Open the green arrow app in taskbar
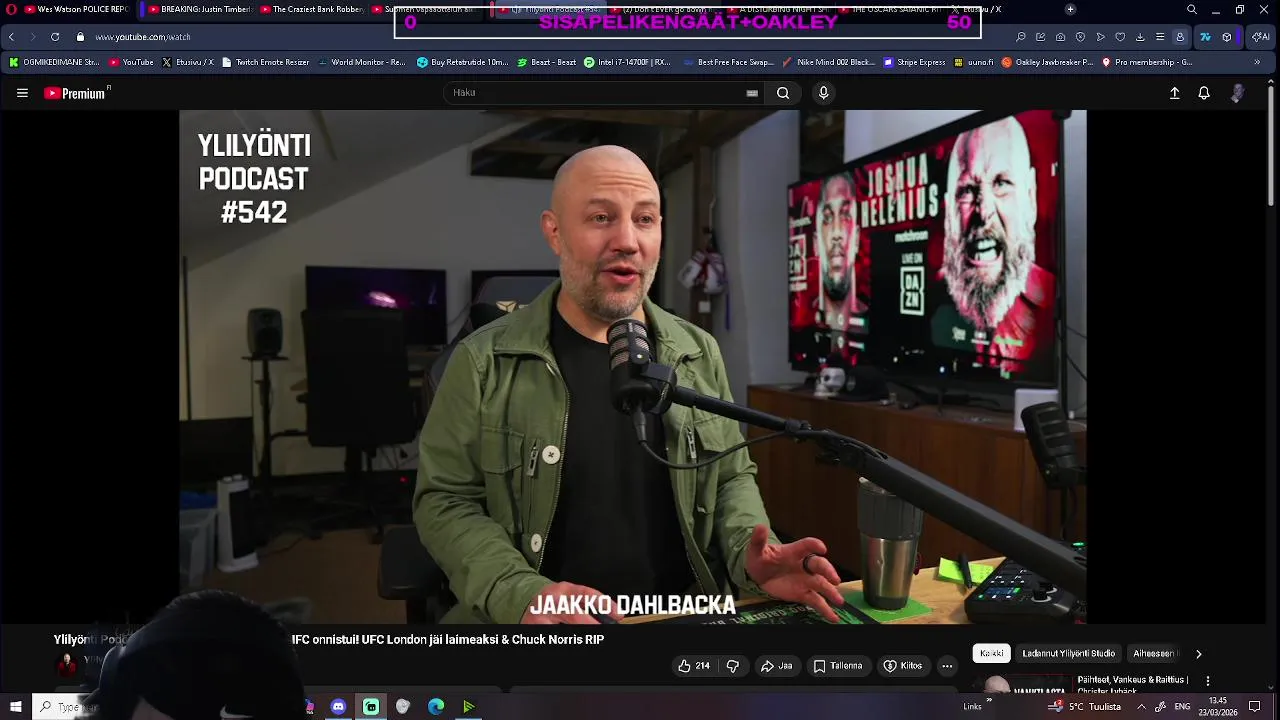This screenshot has width=1280, height=720. click(468, 707)
